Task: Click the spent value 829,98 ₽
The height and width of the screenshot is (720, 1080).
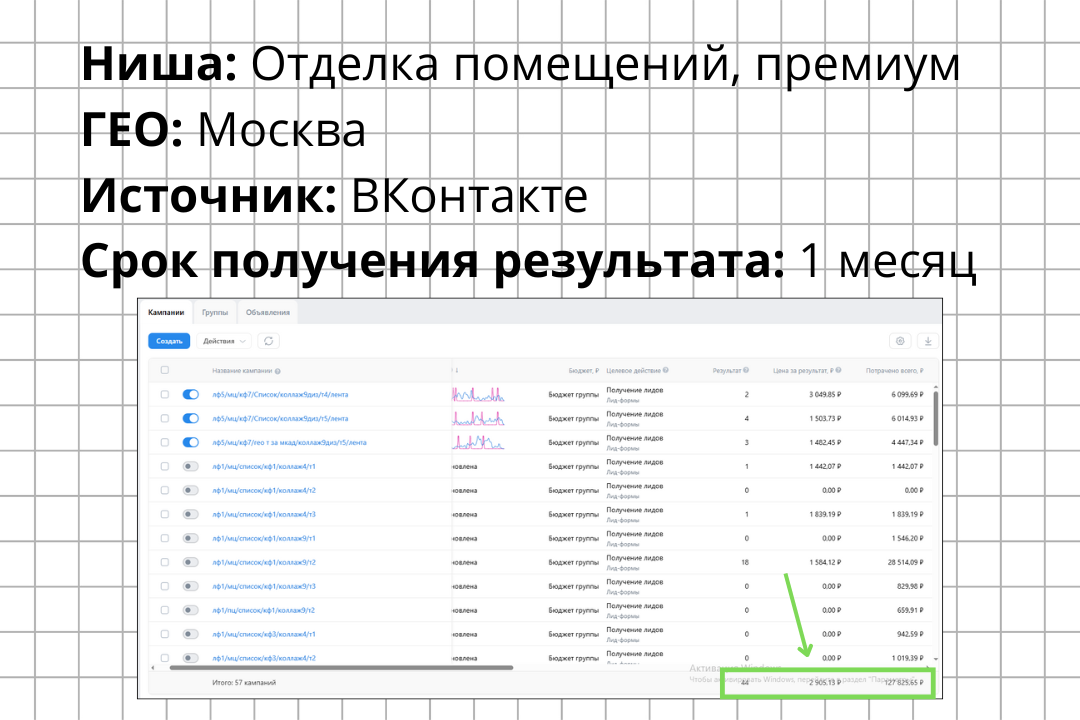Action: [910, 586]
